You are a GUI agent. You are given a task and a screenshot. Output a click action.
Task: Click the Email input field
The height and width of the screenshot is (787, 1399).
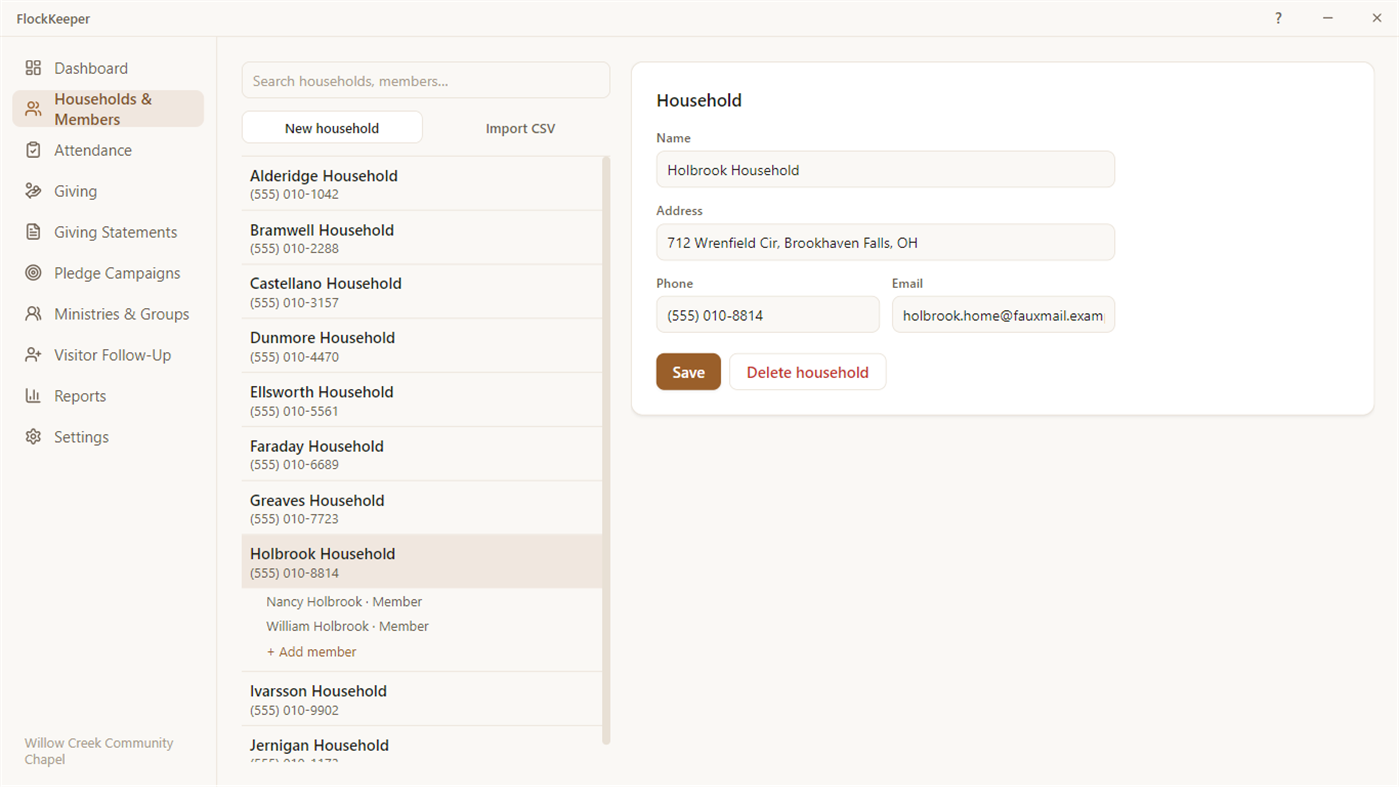1003,315
